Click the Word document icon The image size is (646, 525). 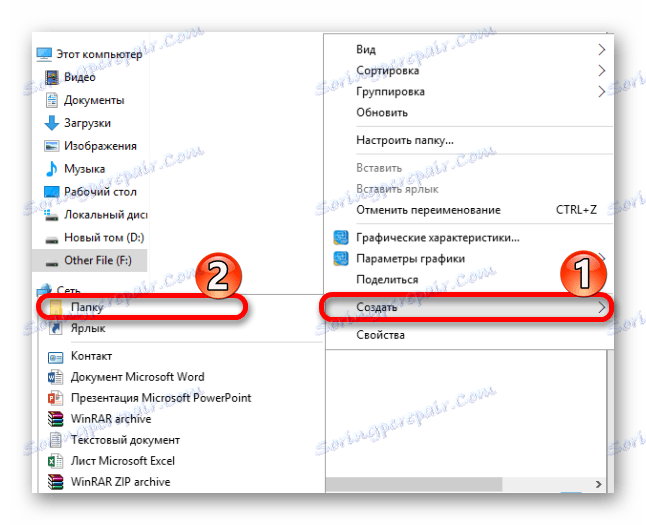[55, 377]
